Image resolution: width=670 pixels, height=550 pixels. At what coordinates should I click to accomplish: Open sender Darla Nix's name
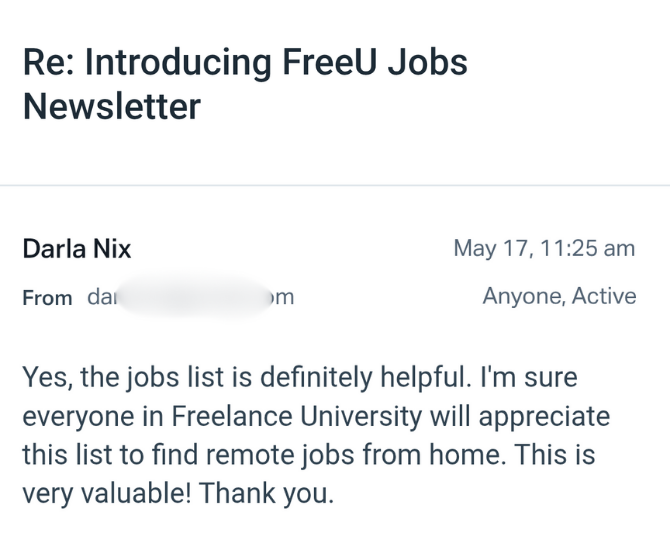tap(76, 248)
